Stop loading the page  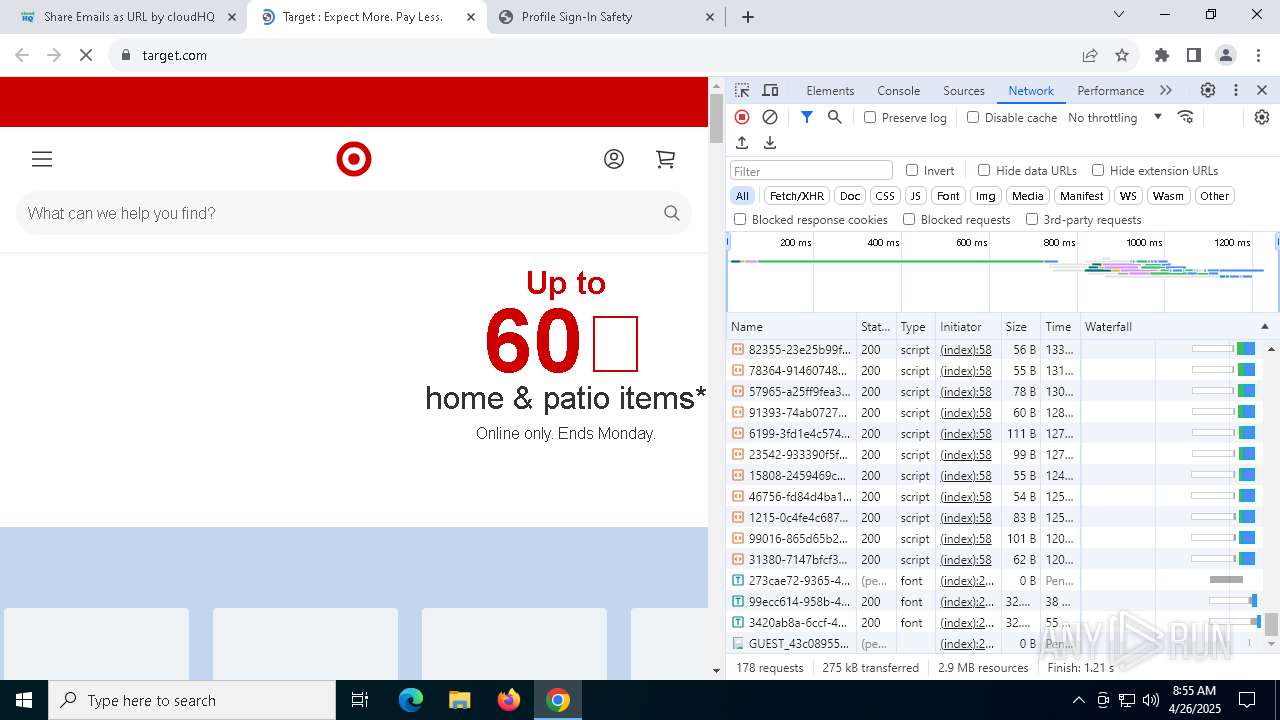86,55
